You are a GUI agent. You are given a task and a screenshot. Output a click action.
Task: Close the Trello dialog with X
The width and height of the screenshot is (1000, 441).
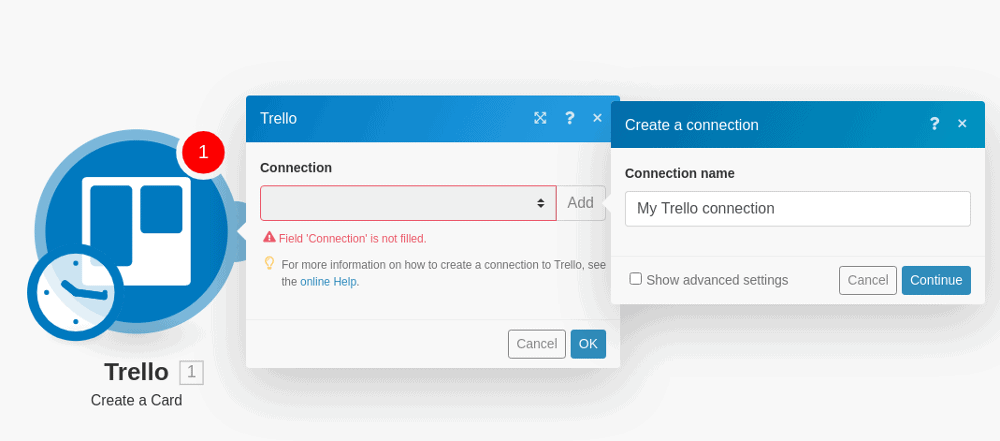[598, 118]
